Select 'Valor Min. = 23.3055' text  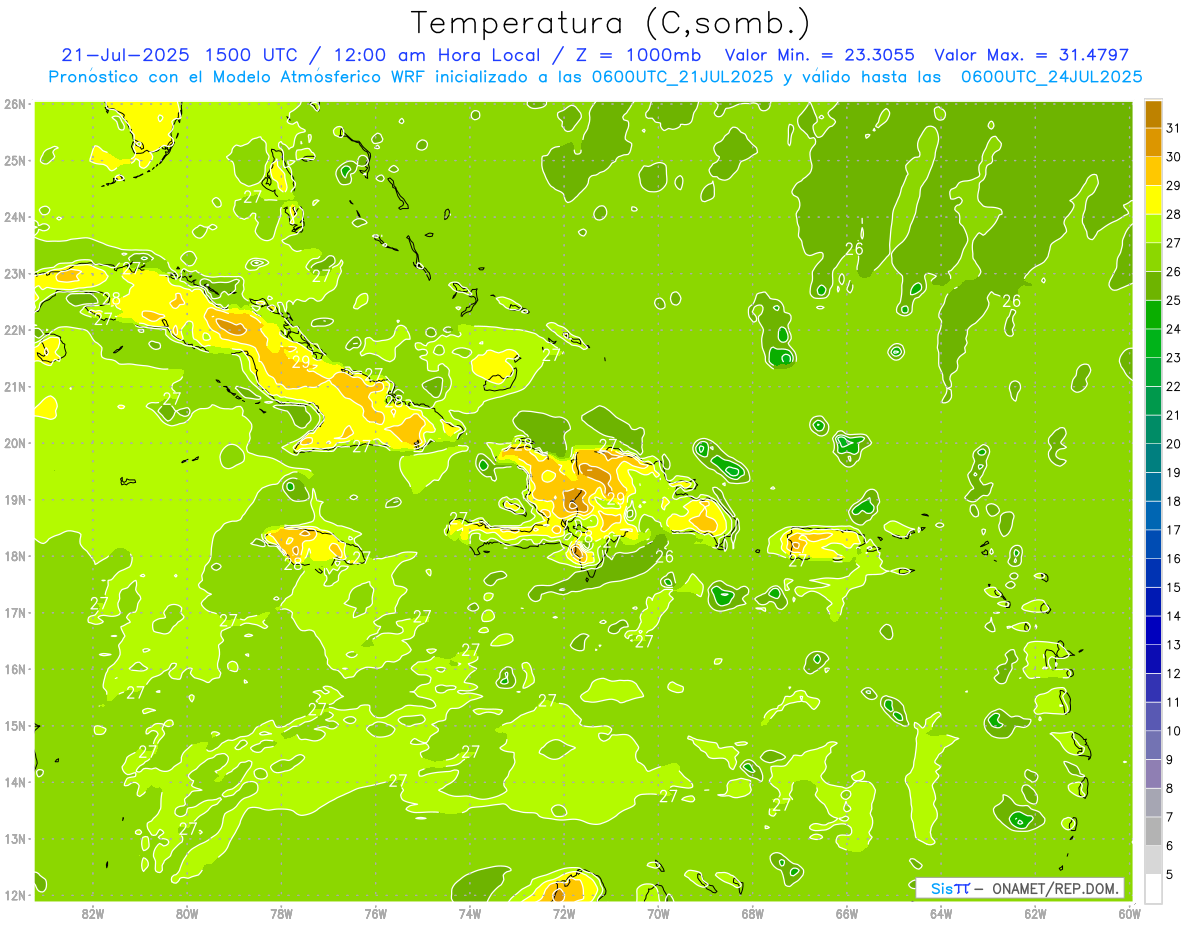pyautogui.click(x=820, y=55)
